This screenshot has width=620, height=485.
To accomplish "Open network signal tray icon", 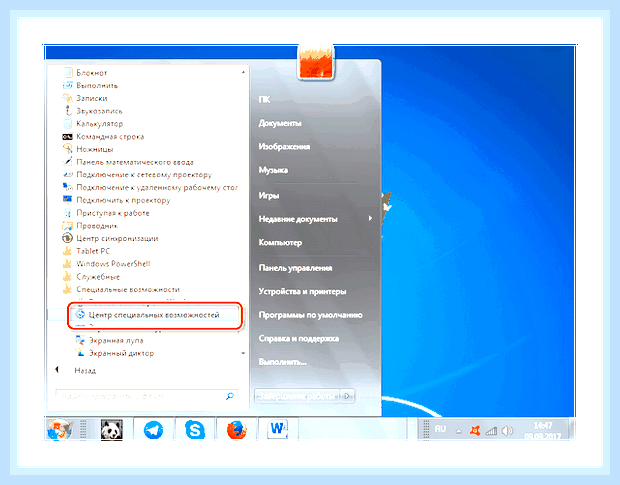I will pyautogui.click(x=491, y=431).
